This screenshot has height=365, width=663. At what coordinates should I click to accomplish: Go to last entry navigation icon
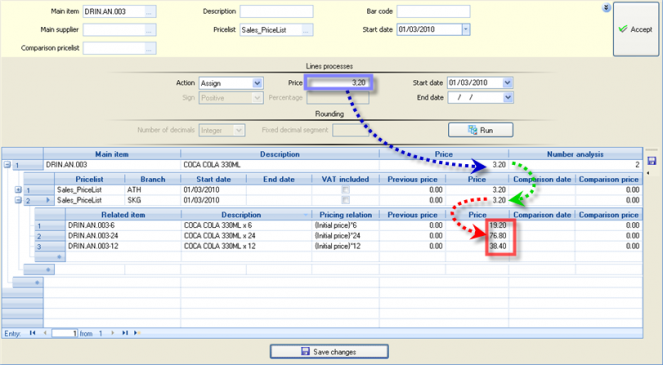[125, 333]
